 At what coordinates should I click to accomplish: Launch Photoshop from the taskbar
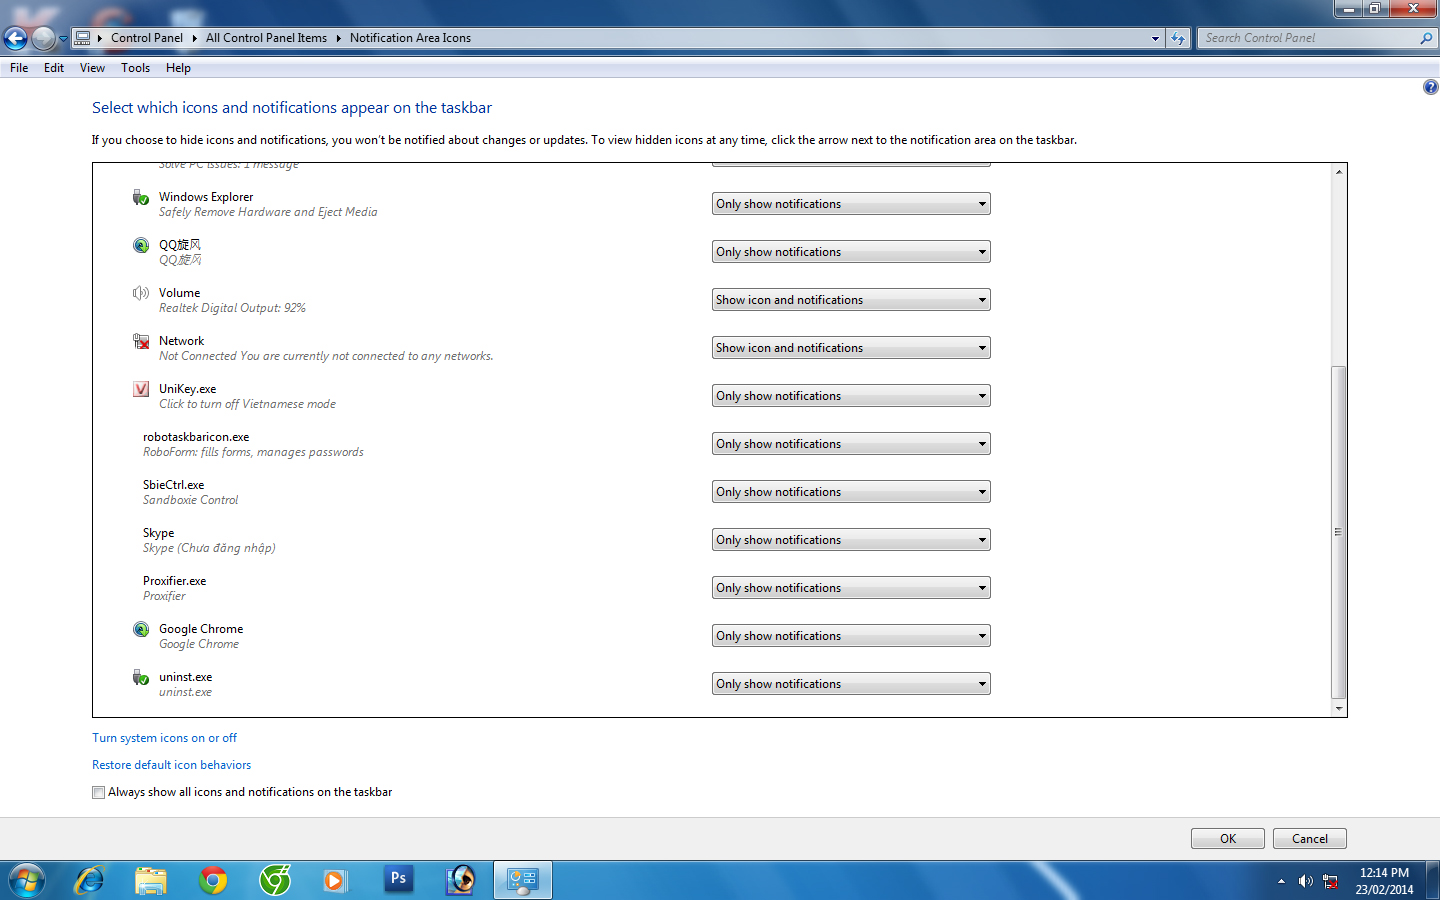[x=398, y=880]
